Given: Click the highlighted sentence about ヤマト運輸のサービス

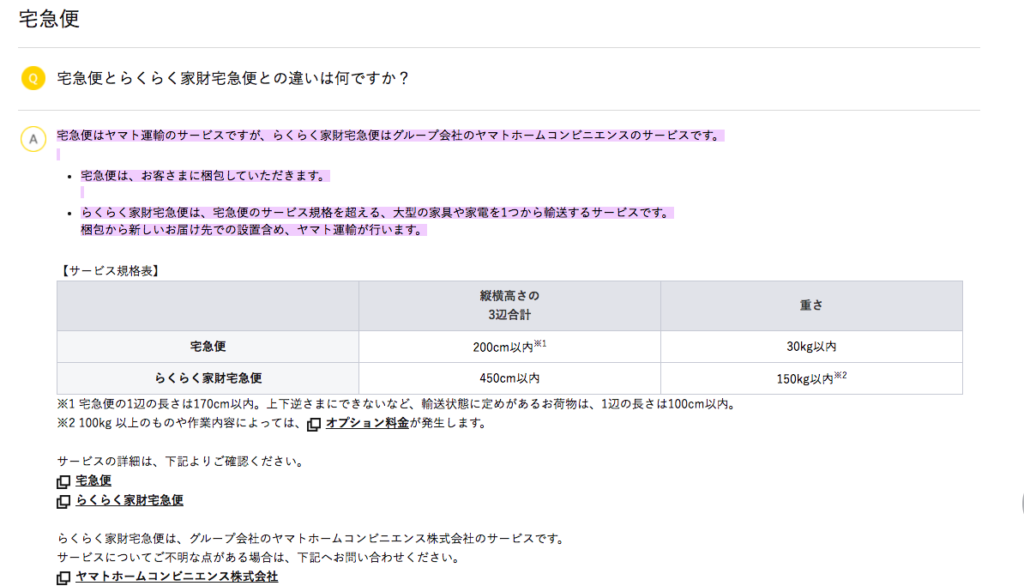Looking at the screenshot, I should coord(390,135).
